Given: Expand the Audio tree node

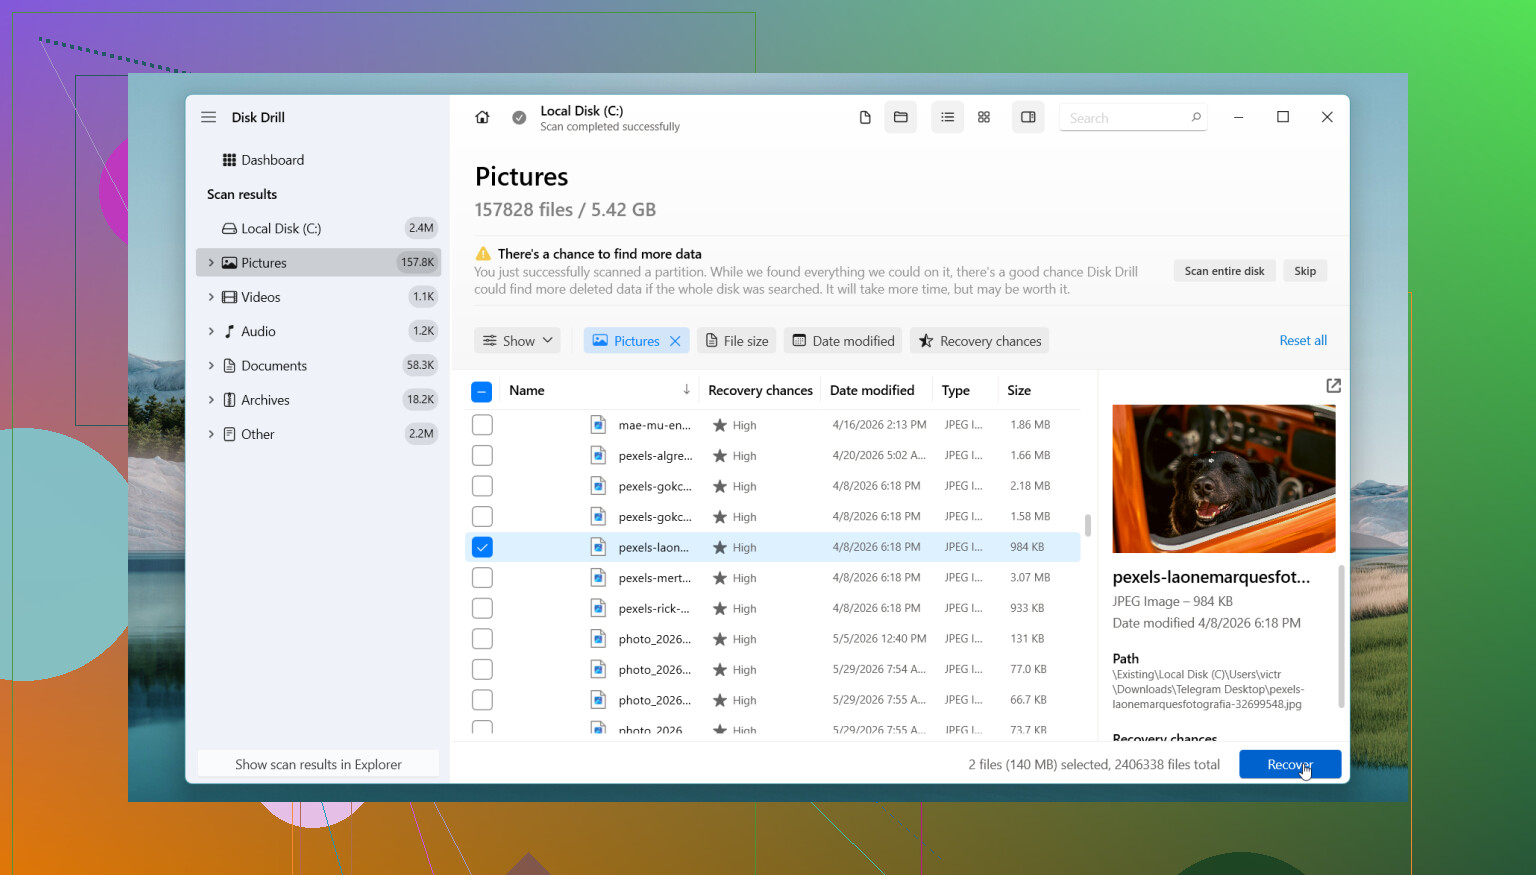Looking at the screenshot, I should 211,331.
